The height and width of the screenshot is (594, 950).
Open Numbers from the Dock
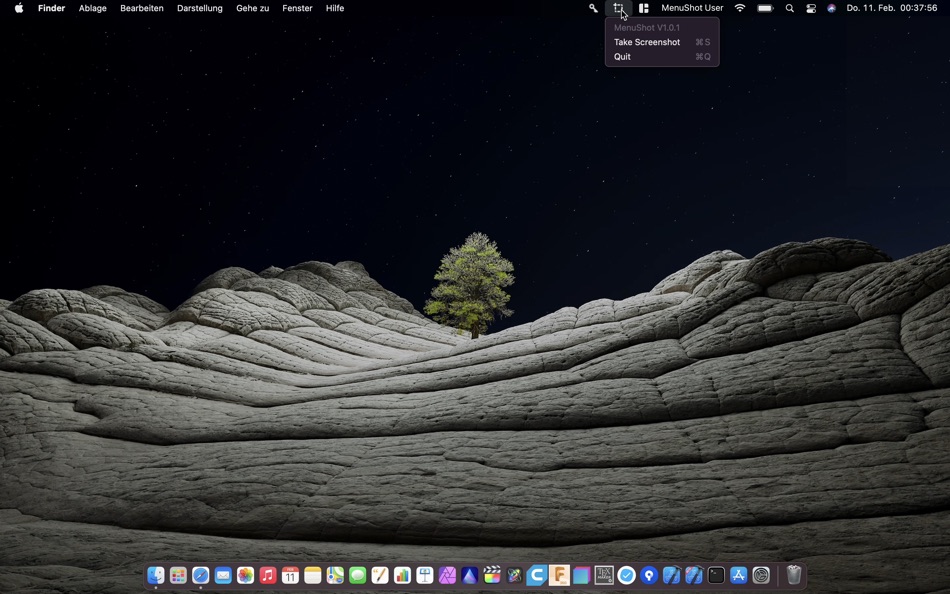[402, 575]
